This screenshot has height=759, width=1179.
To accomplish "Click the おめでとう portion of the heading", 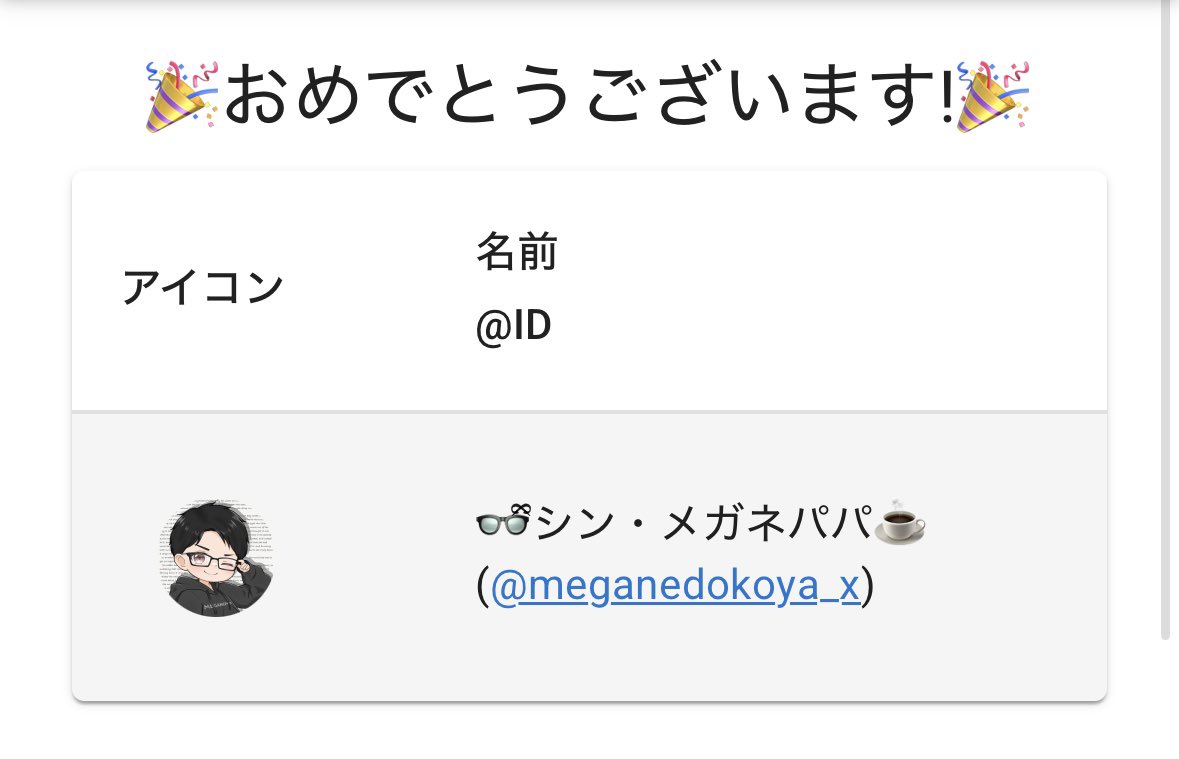I will point(404,96).
